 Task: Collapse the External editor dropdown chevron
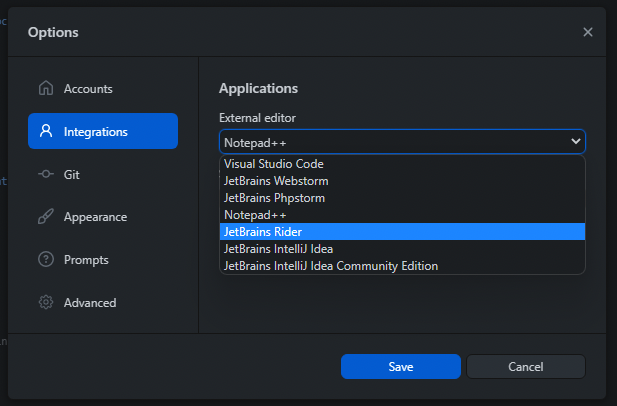click(576, 141)
